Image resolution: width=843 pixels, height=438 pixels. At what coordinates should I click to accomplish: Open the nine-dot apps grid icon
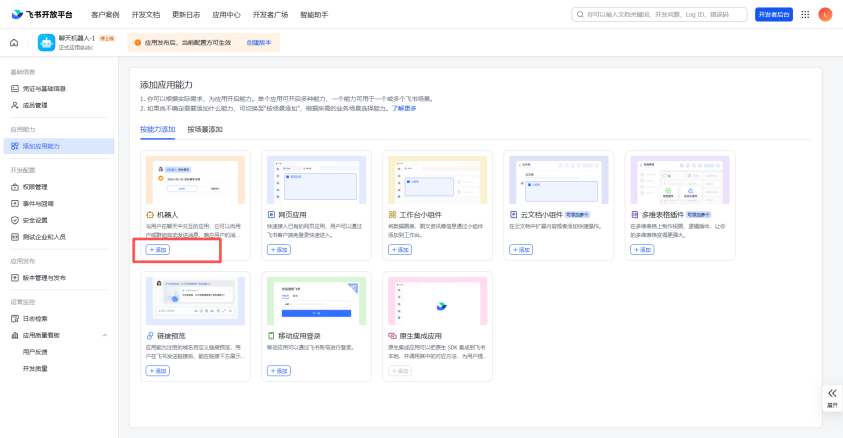click(805, 15)
